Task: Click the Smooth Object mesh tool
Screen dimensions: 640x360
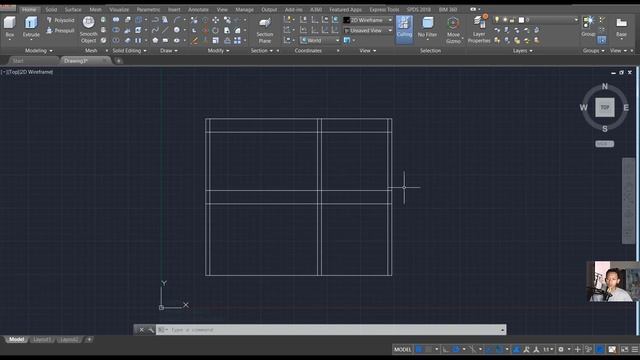Action: point(88,29)
